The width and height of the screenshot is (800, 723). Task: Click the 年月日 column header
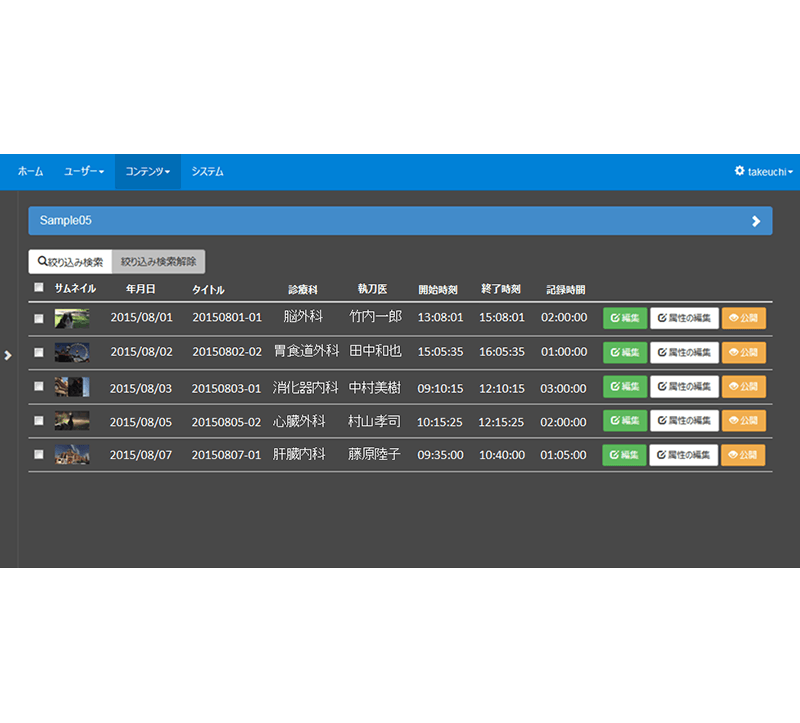[141, 289]
